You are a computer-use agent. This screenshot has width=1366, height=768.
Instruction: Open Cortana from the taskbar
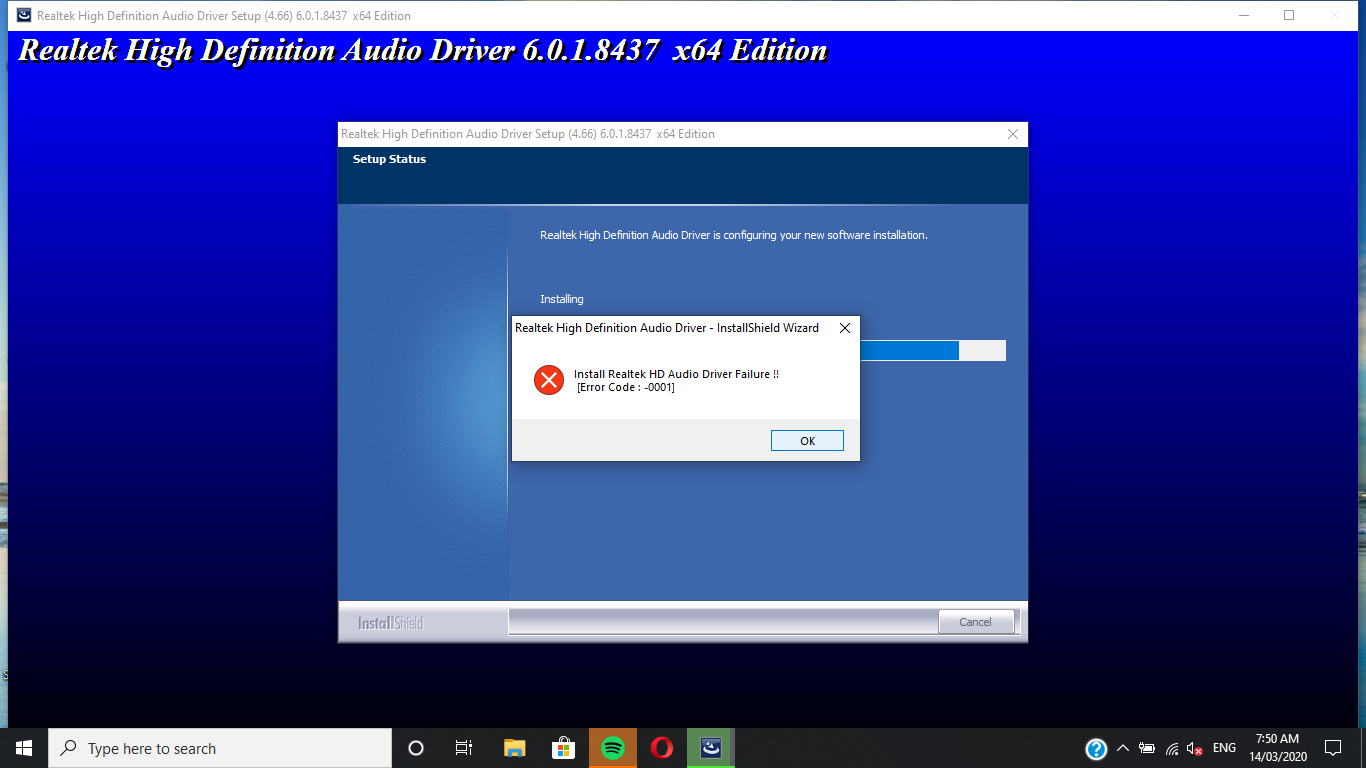[x=416, y=748]
